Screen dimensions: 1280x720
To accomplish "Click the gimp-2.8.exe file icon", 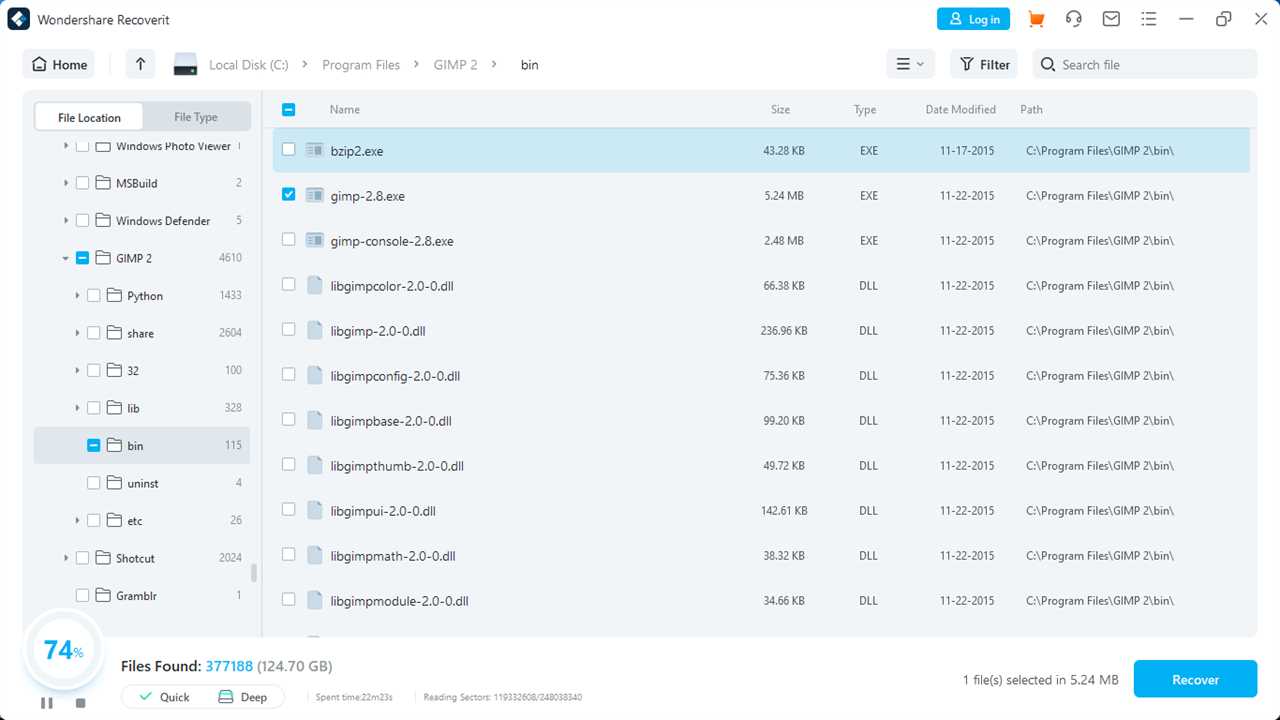I will tap(315, 195).
